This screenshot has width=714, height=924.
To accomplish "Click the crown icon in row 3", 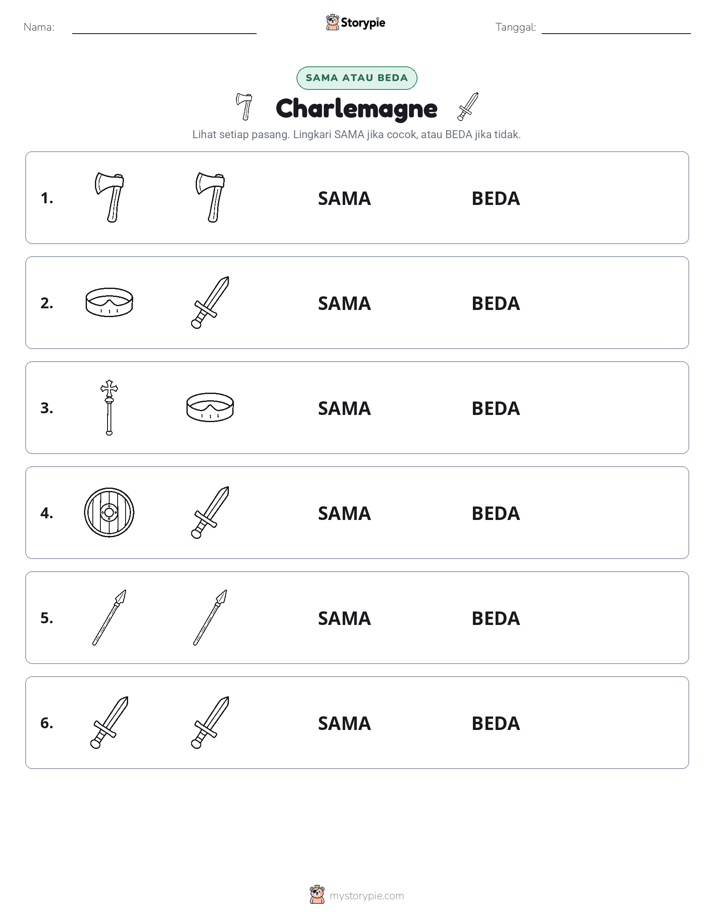I will coord(210,407).
